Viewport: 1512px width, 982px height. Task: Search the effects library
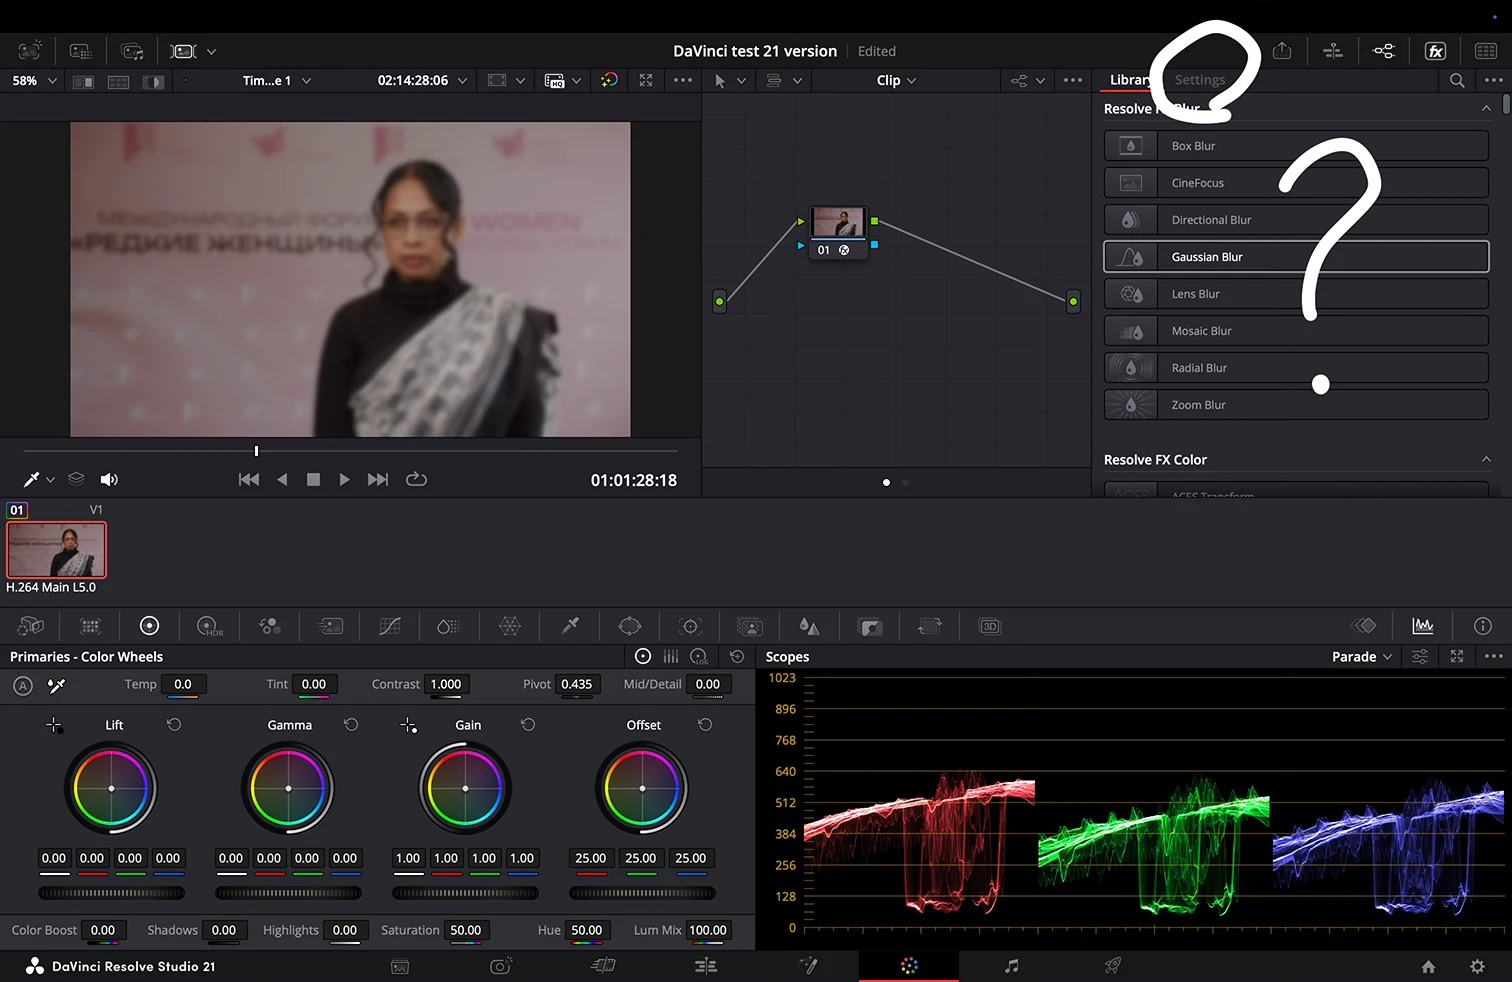pos(1457,80)
